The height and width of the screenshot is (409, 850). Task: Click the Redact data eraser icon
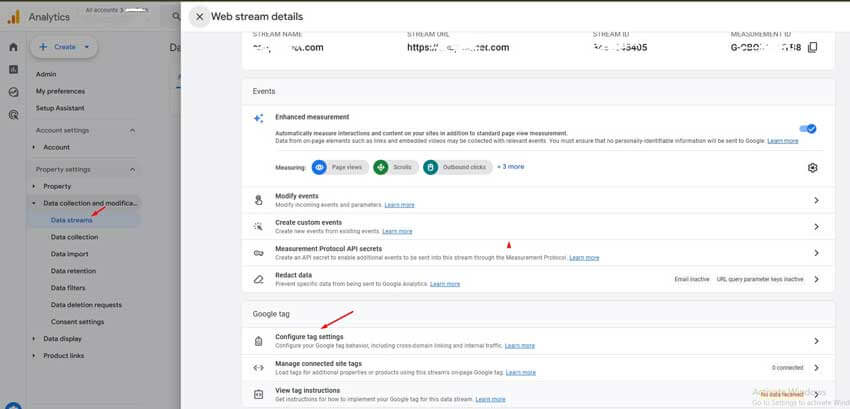259,279
